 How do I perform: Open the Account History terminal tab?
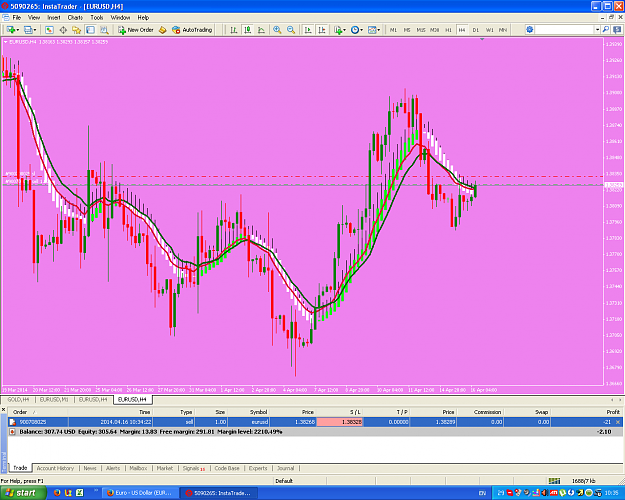[55, 469]
